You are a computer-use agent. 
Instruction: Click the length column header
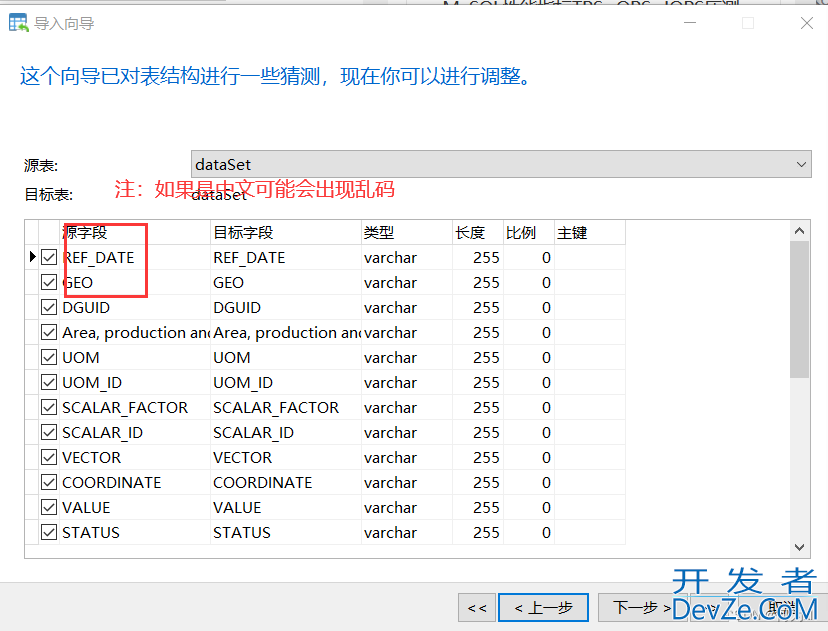(478, 232)
